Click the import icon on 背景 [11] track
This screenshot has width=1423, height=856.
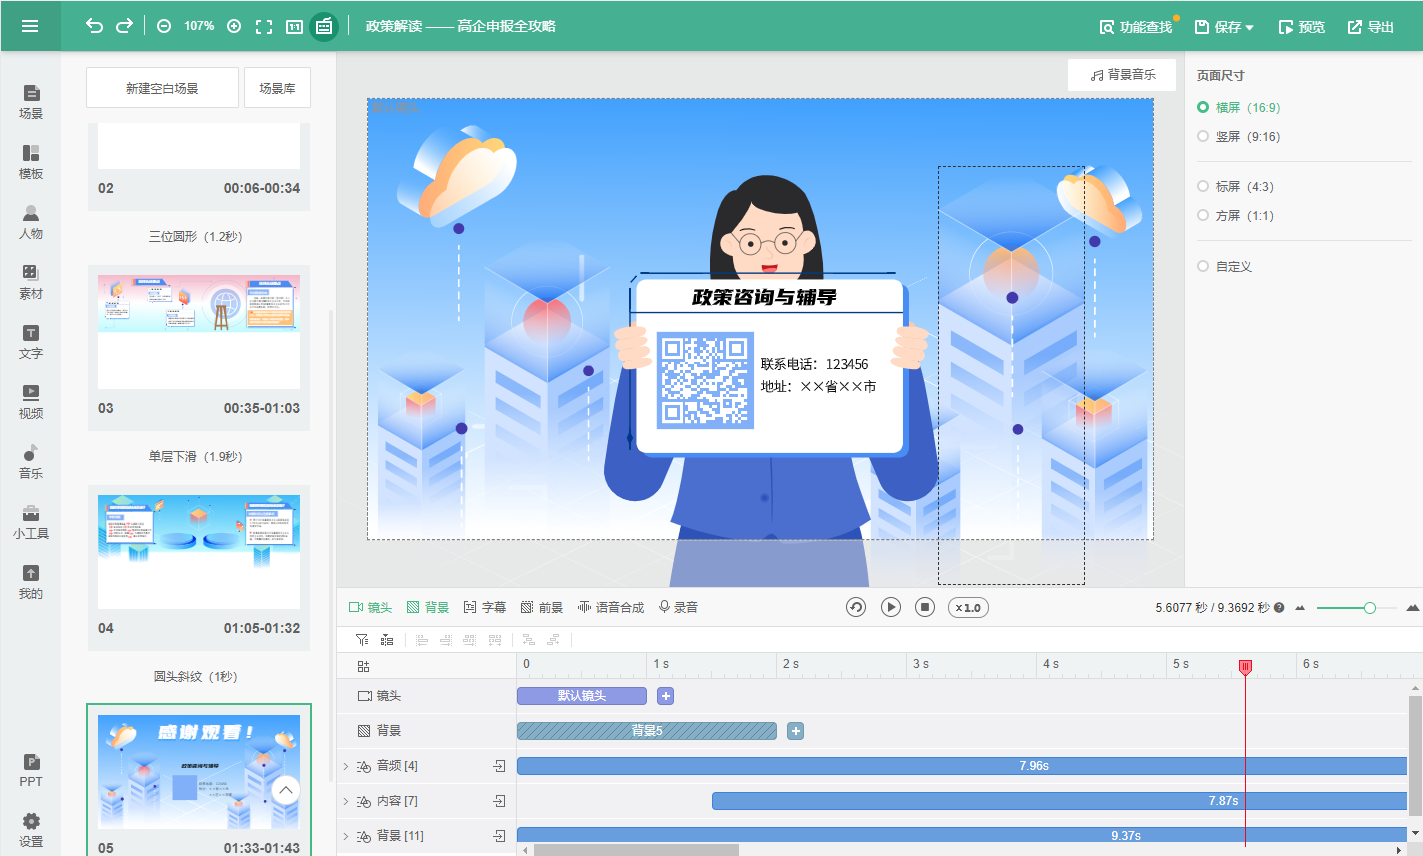point(500,836)
